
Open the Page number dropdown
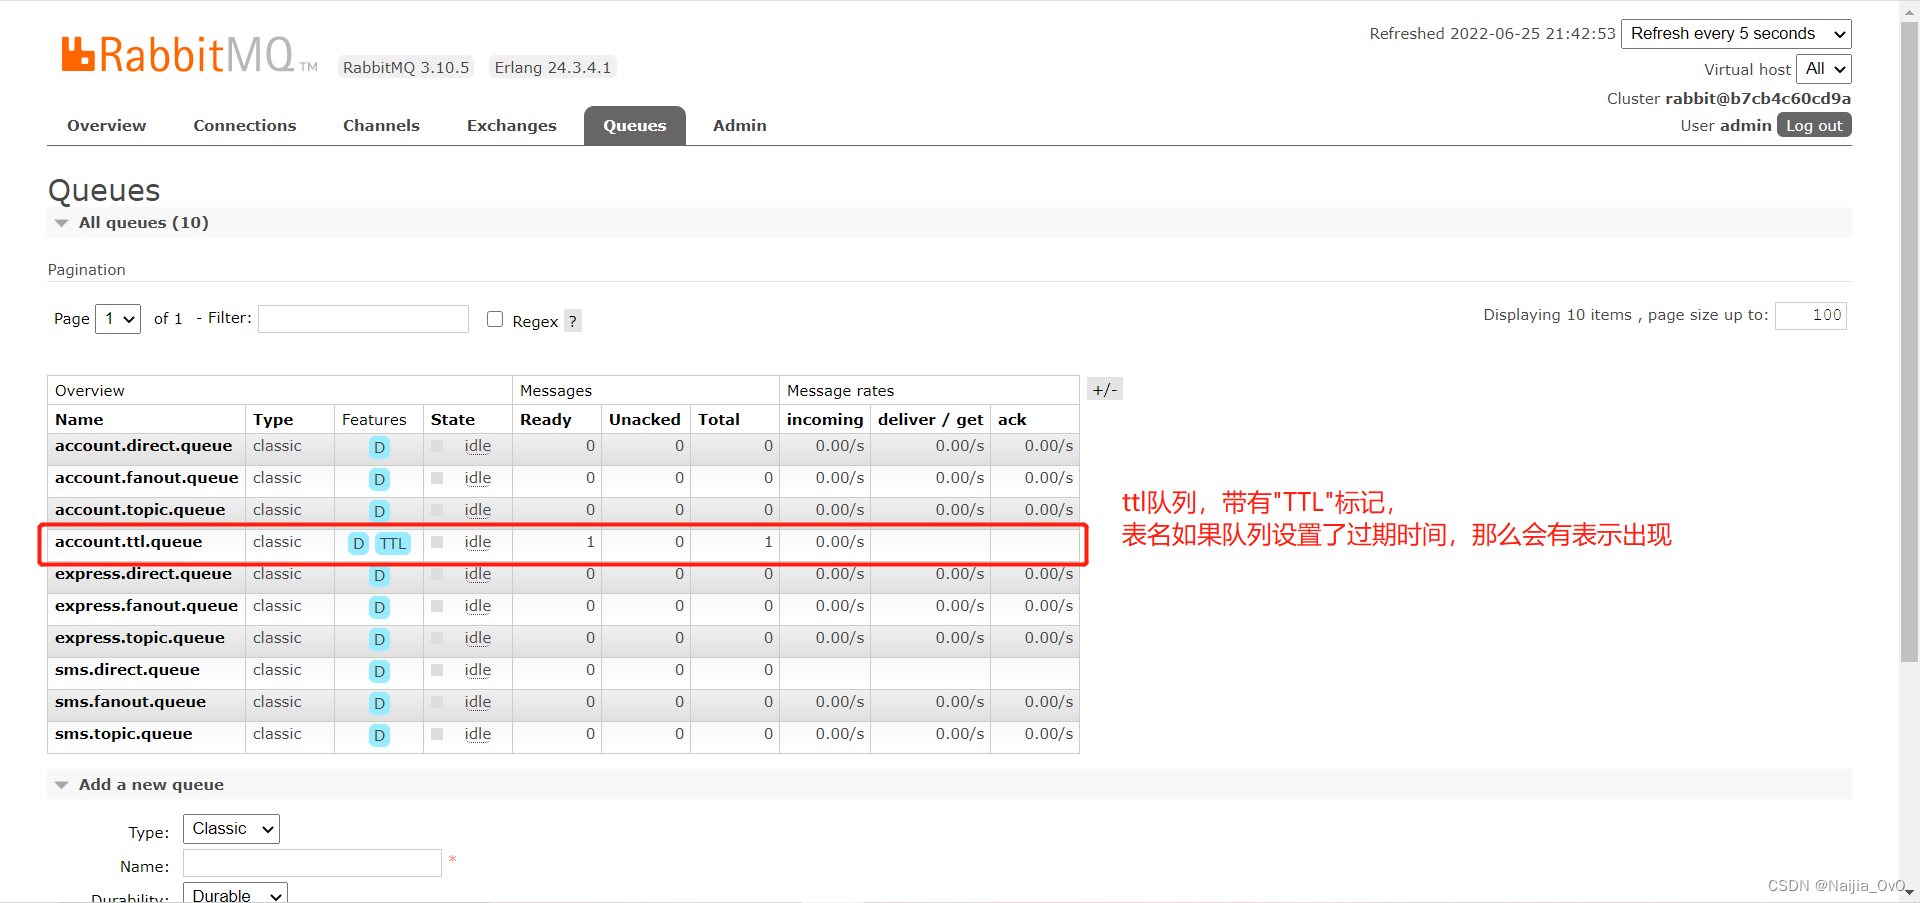(118, 319)
